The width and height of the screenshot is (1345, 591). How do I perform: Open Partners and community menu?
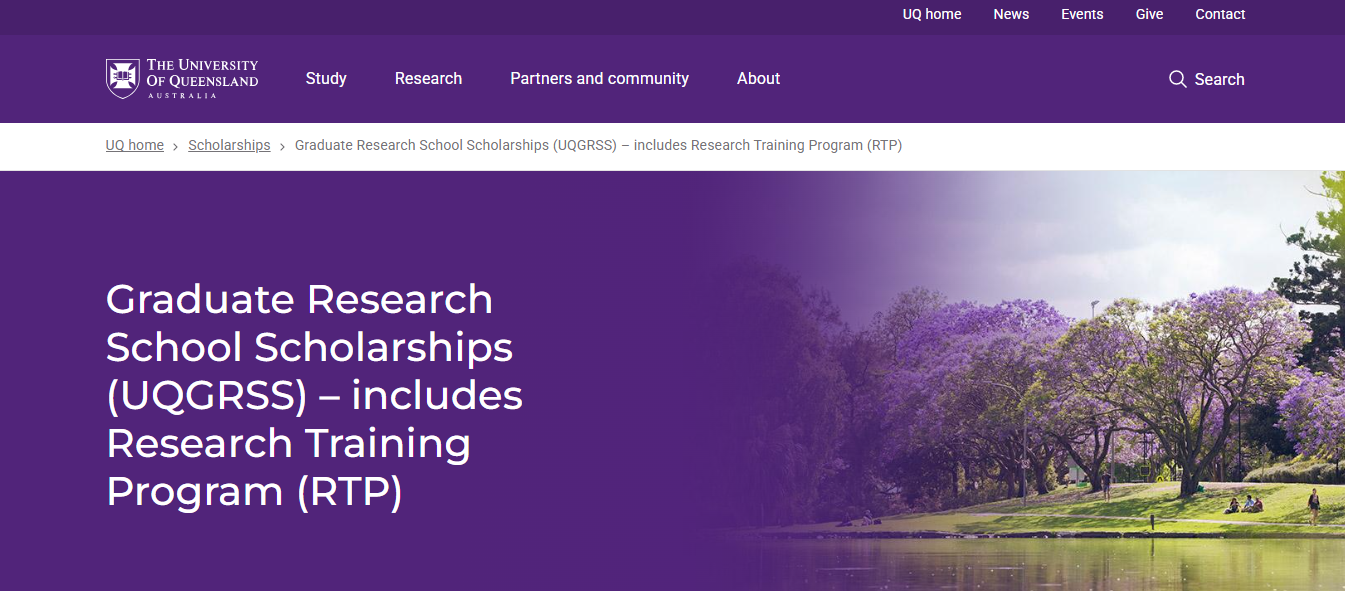click(x=599, y=78)
